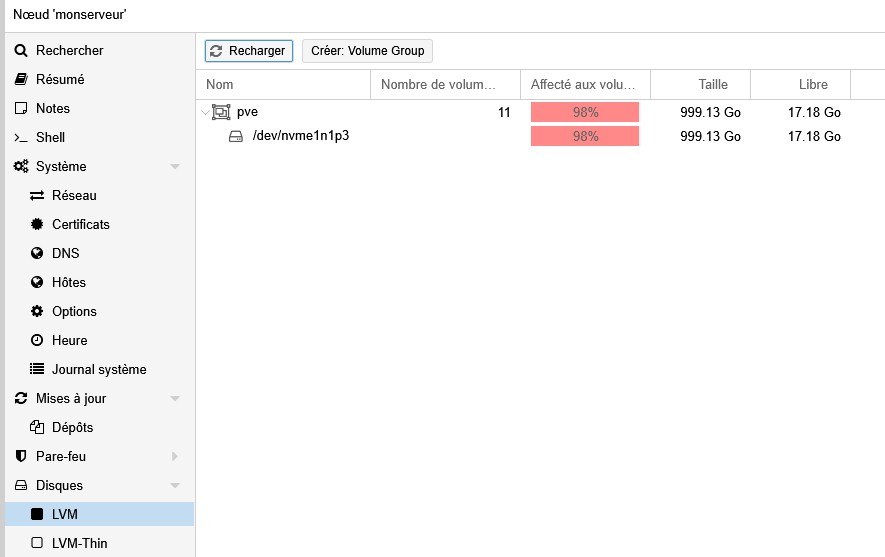Click the clock icon next to Heure
Screen dimensions: 885x557
click(x=37, y=341)
